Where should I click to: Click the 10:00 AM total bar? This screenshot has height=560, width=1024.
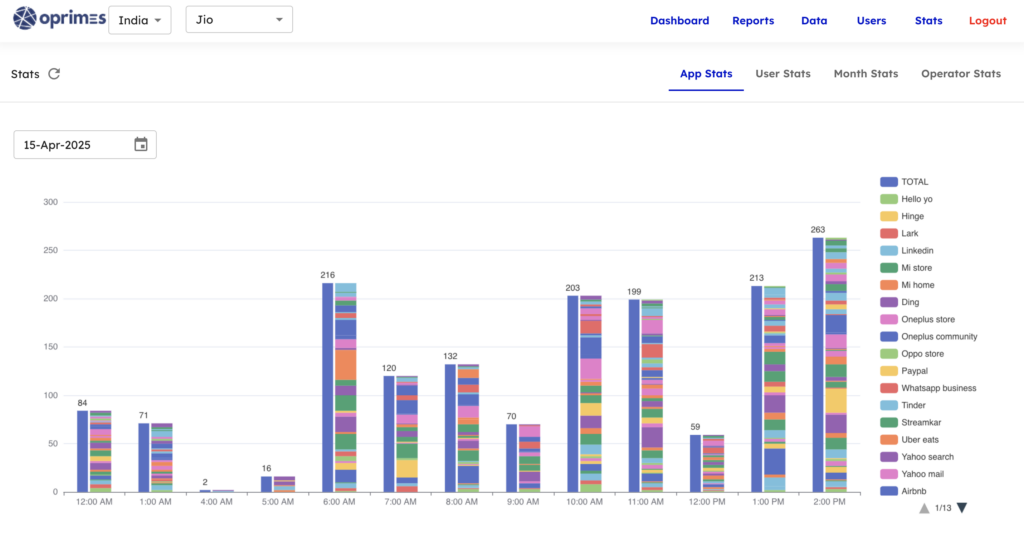click(x=573, y=394)
